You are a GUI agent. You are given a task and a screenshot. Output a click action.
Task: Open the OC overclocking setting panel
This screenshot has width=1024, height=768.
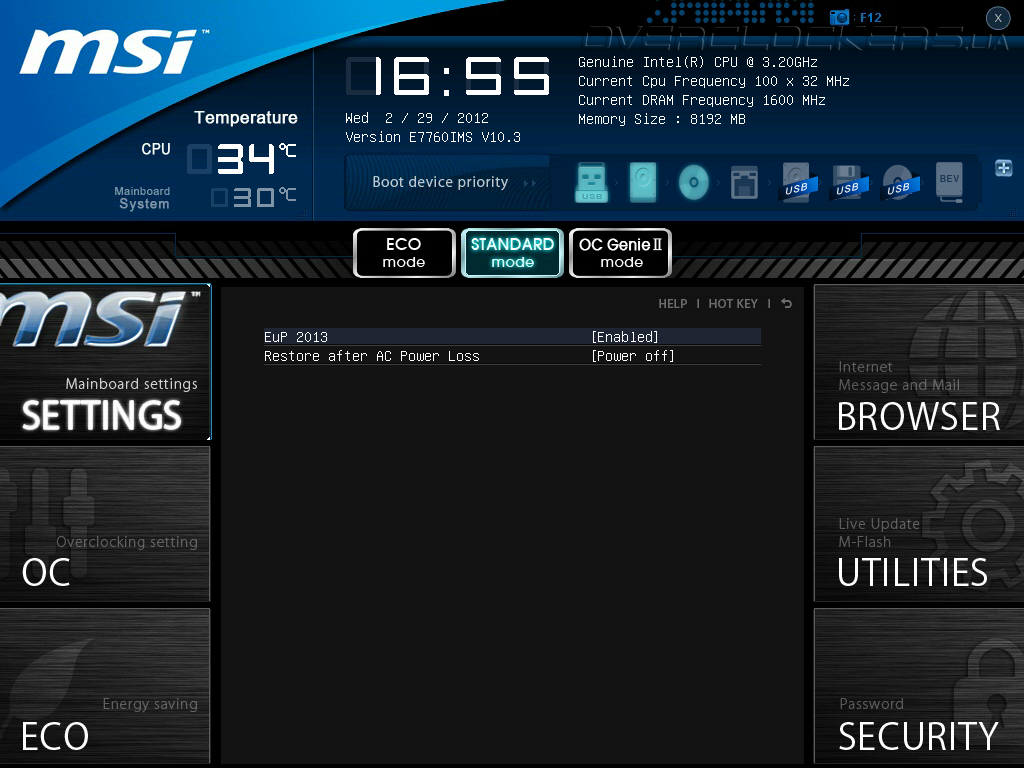pyautogui.click(x=105, y=524)
